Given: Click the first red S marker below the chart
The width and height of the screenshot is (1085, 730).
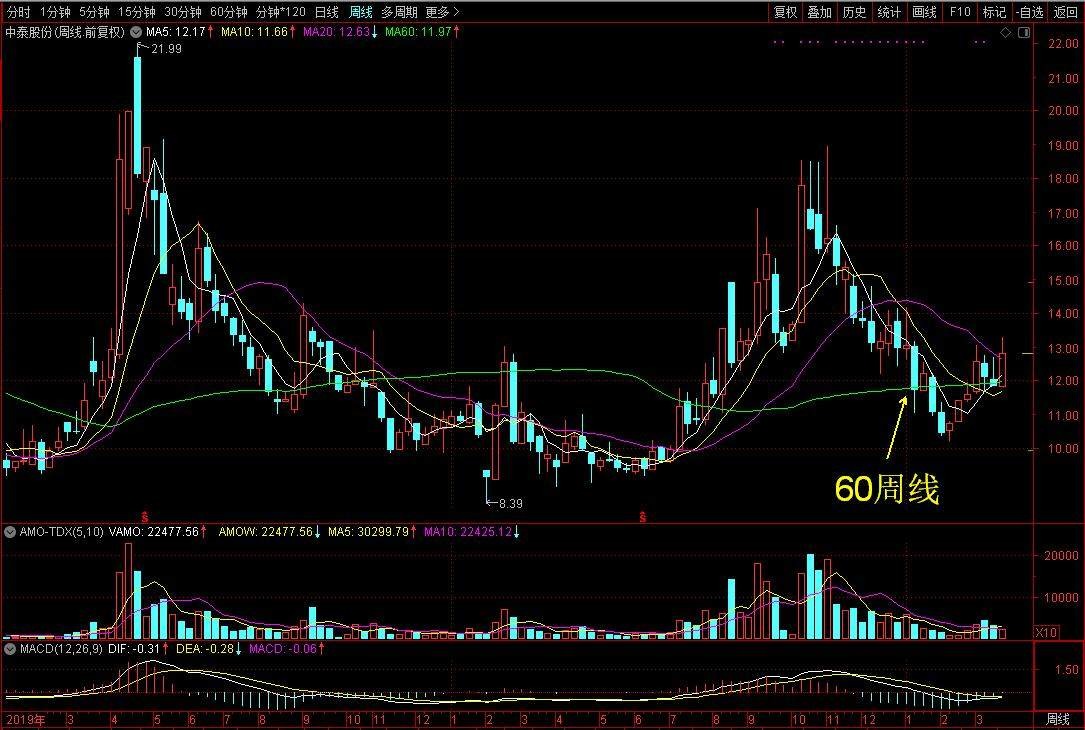Looking at the screenshot, I should point(145,516).
